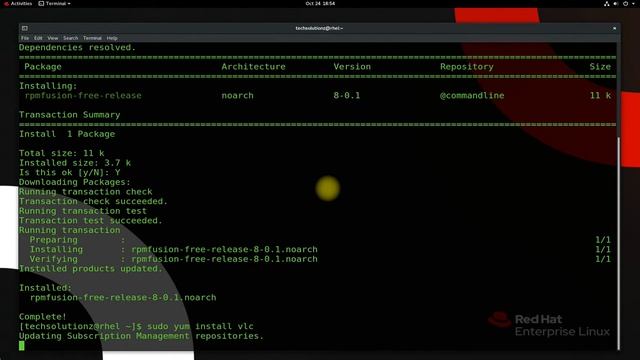The width and height of the screenshot is (640, 360).
Task: Click the volume icon in top bar
Action: [x=616, y=4]
